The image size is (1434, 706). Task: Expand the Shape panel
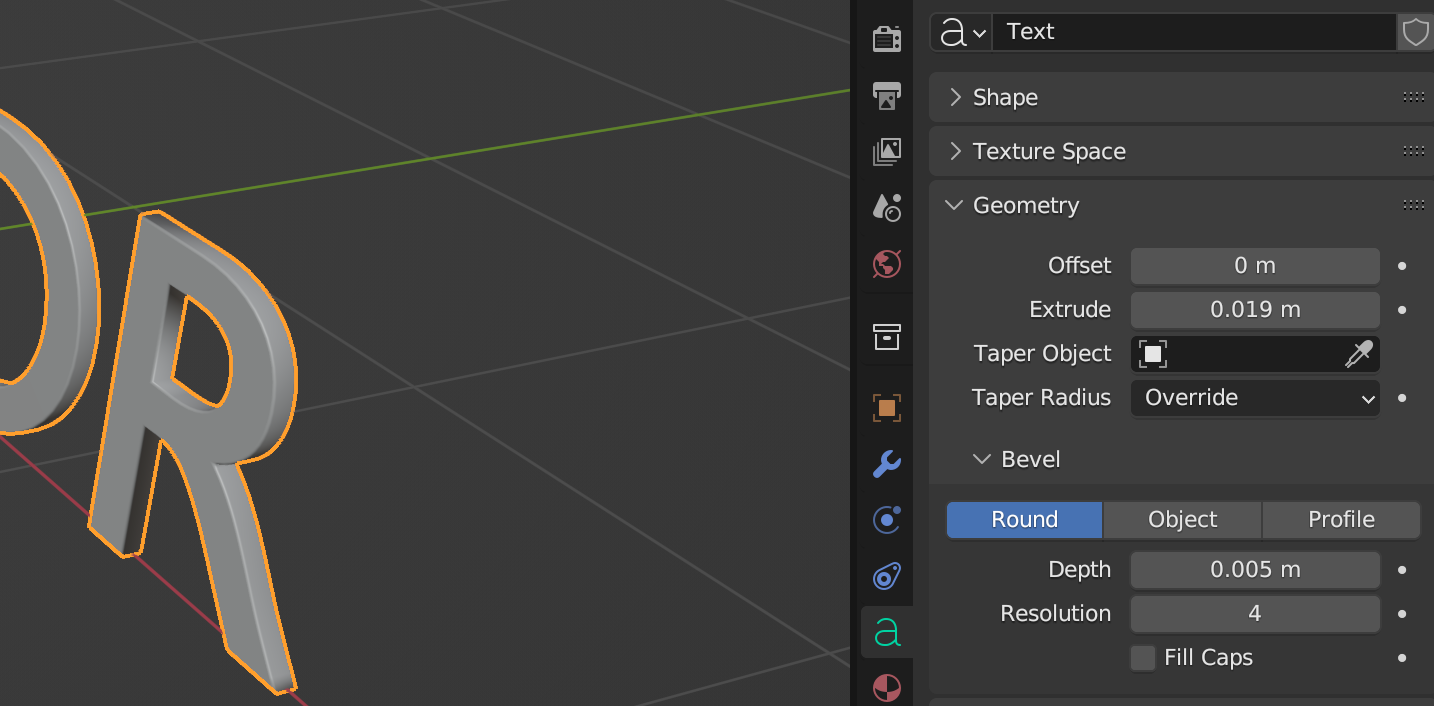1005,97
